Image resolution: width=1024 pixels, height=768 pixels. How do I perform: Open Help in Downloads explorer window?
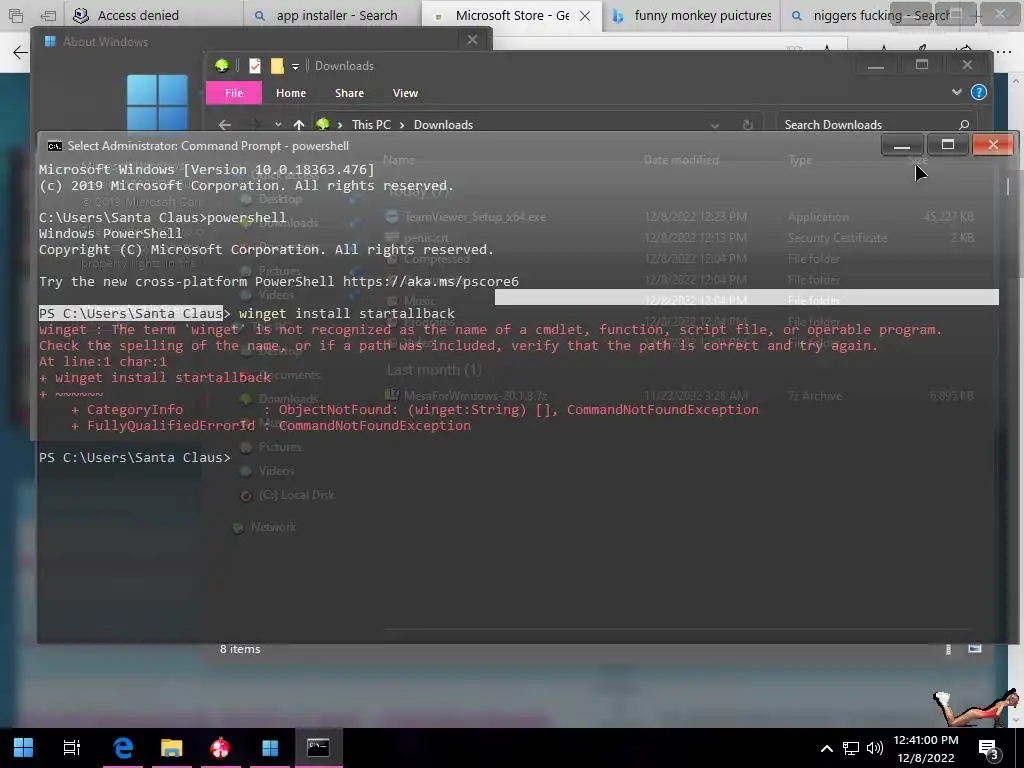(979, 92)
